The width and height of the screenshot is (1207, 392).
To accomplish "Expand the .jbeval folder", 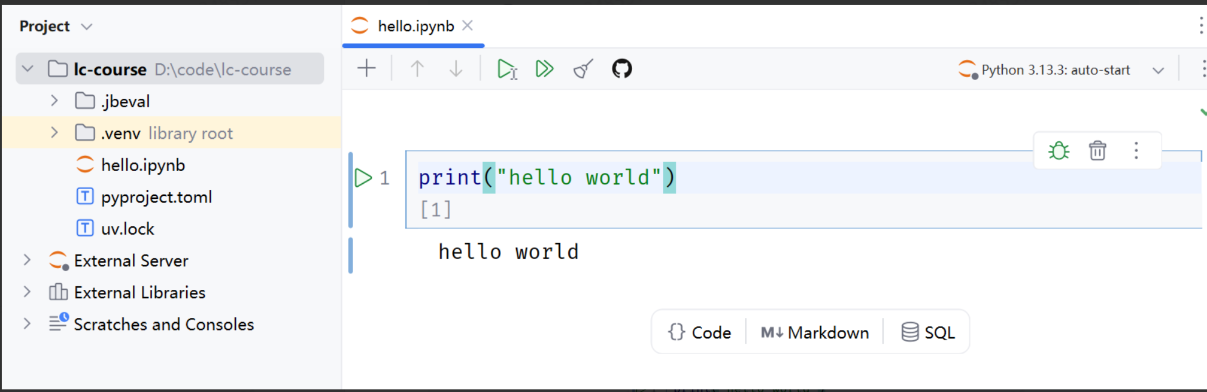I will click(x=55, y=101).
